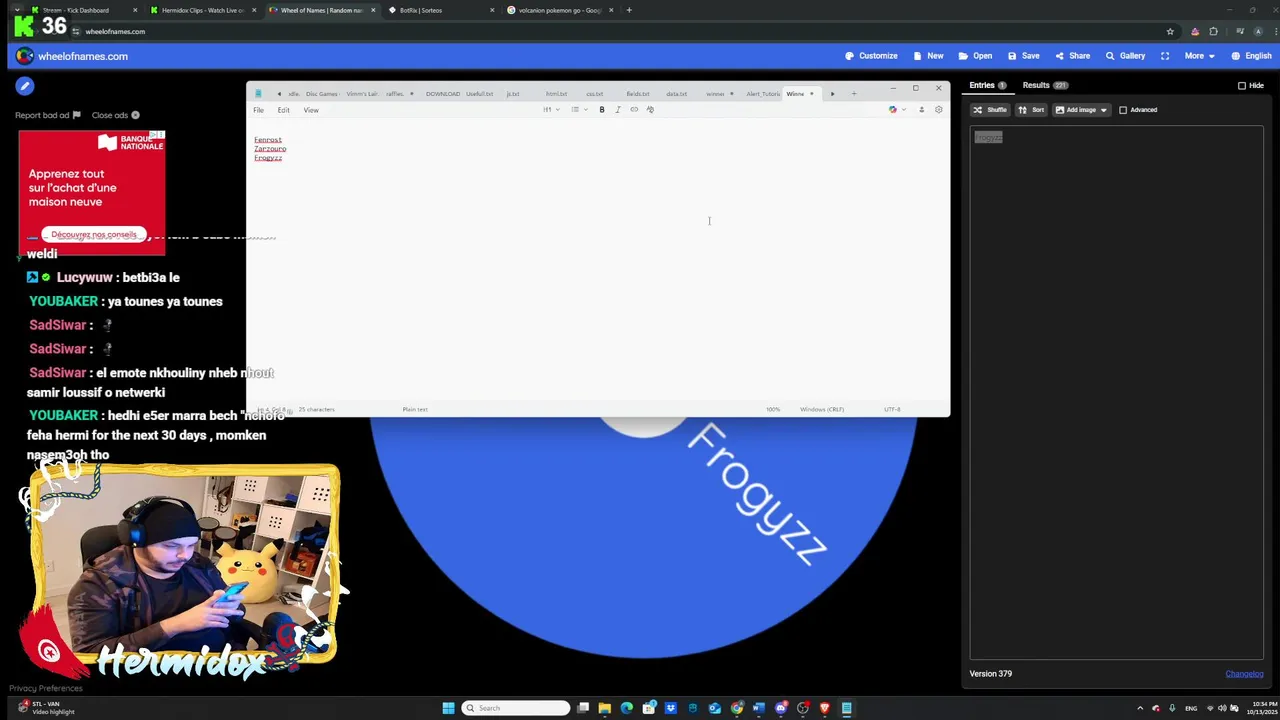This screenshot has width=1280, height=720.
Task: Open the H1 heading dropdown in Notepad
Action: coord(550,110)
